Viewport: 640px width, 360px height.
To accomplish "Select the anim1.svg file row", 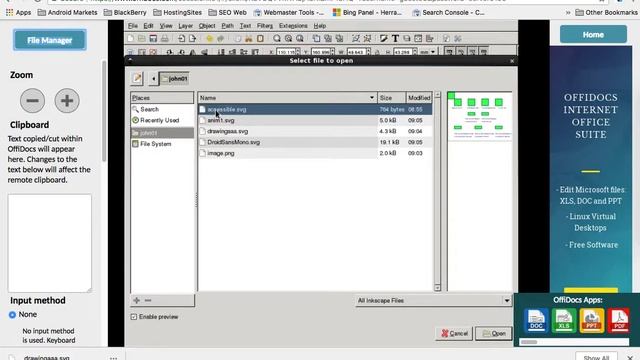I will click(315, 120).
